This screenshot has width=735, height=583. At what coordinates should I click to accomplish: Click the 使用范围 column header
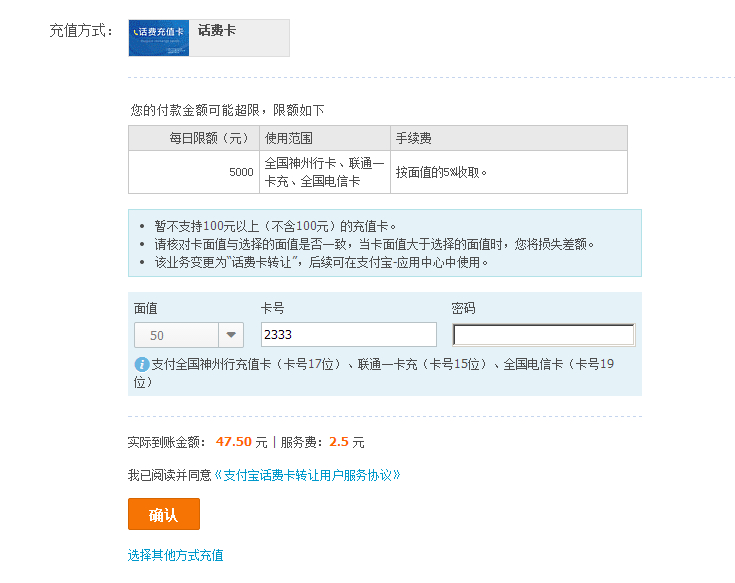click(x=289, y=138)
